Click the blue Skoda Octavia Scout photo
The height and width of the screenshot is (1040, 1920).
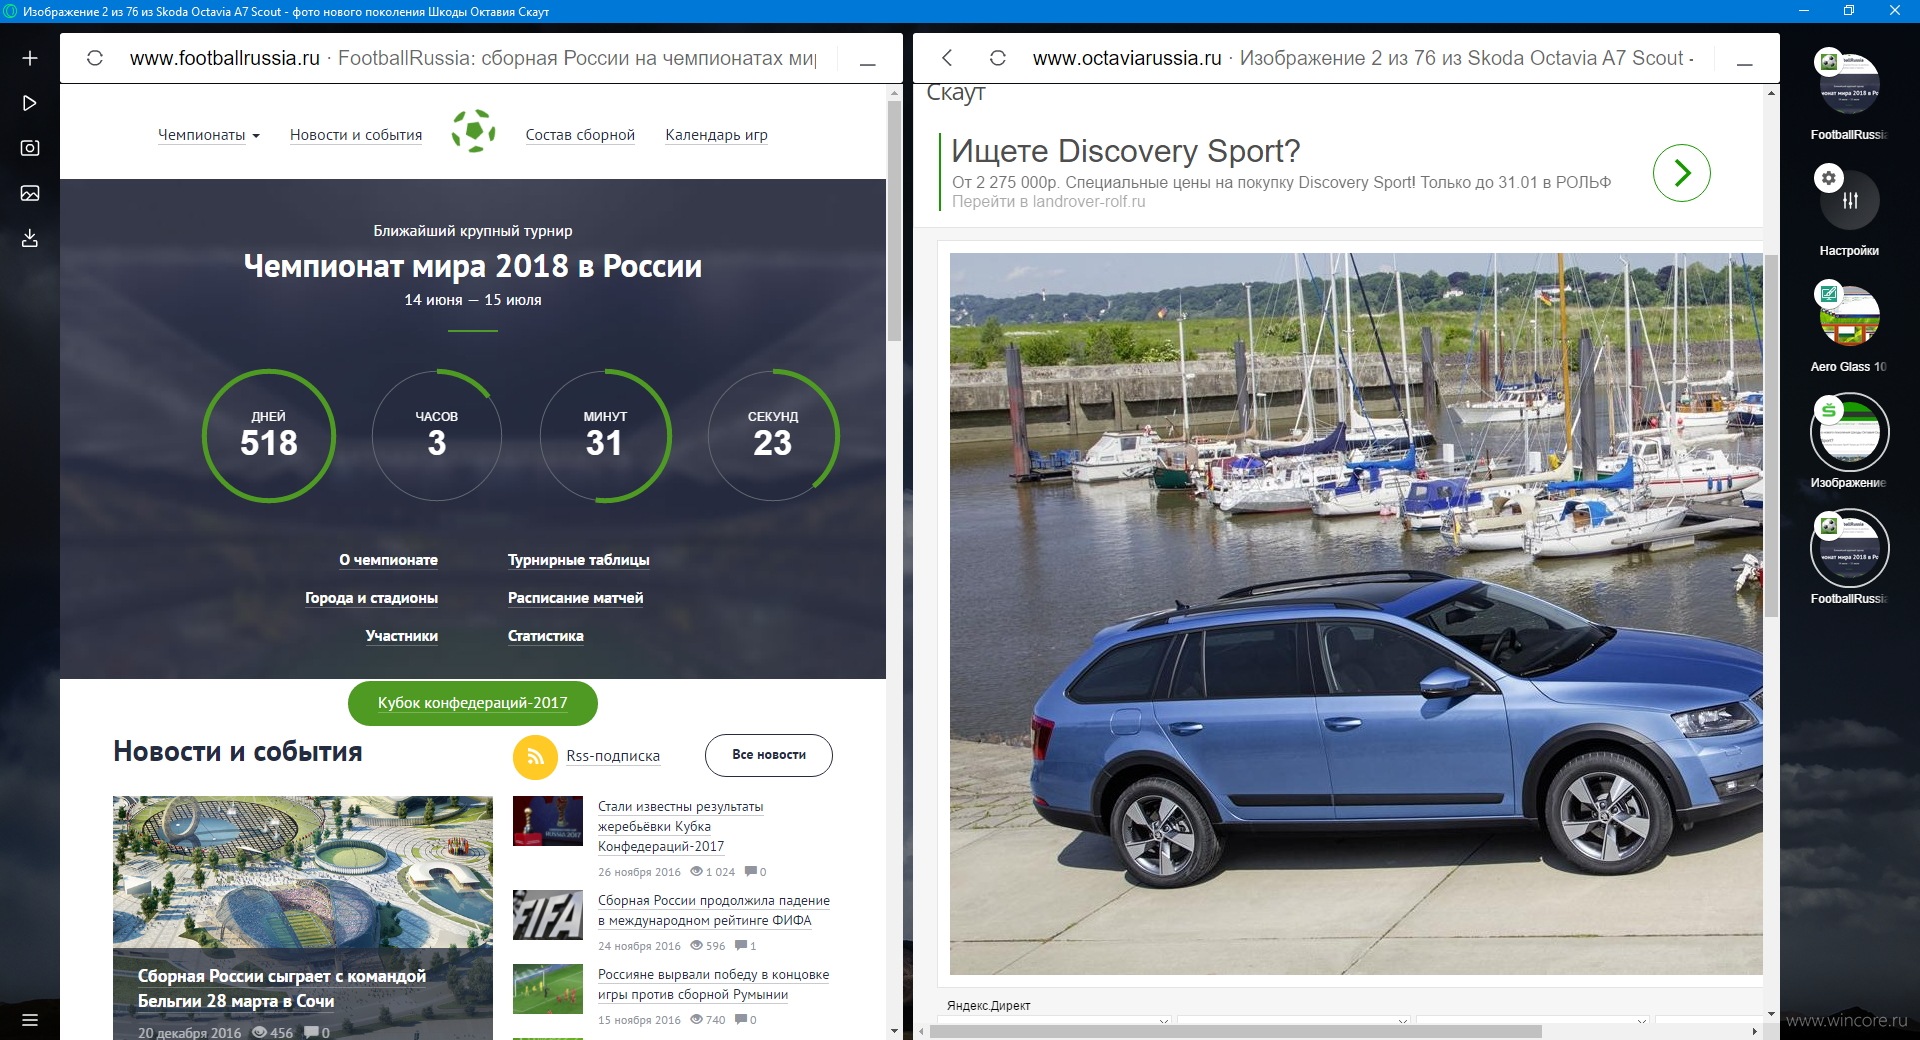(1356, 614)
